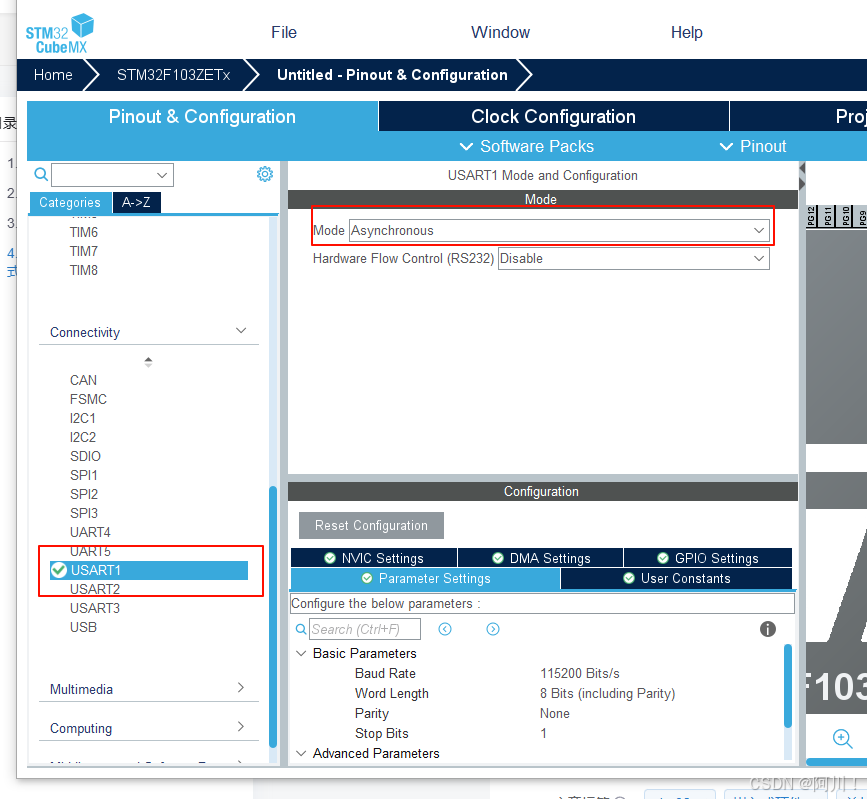
Task: Click the peripheral list vertical scrollbar
Action: (x=273, y=617)
